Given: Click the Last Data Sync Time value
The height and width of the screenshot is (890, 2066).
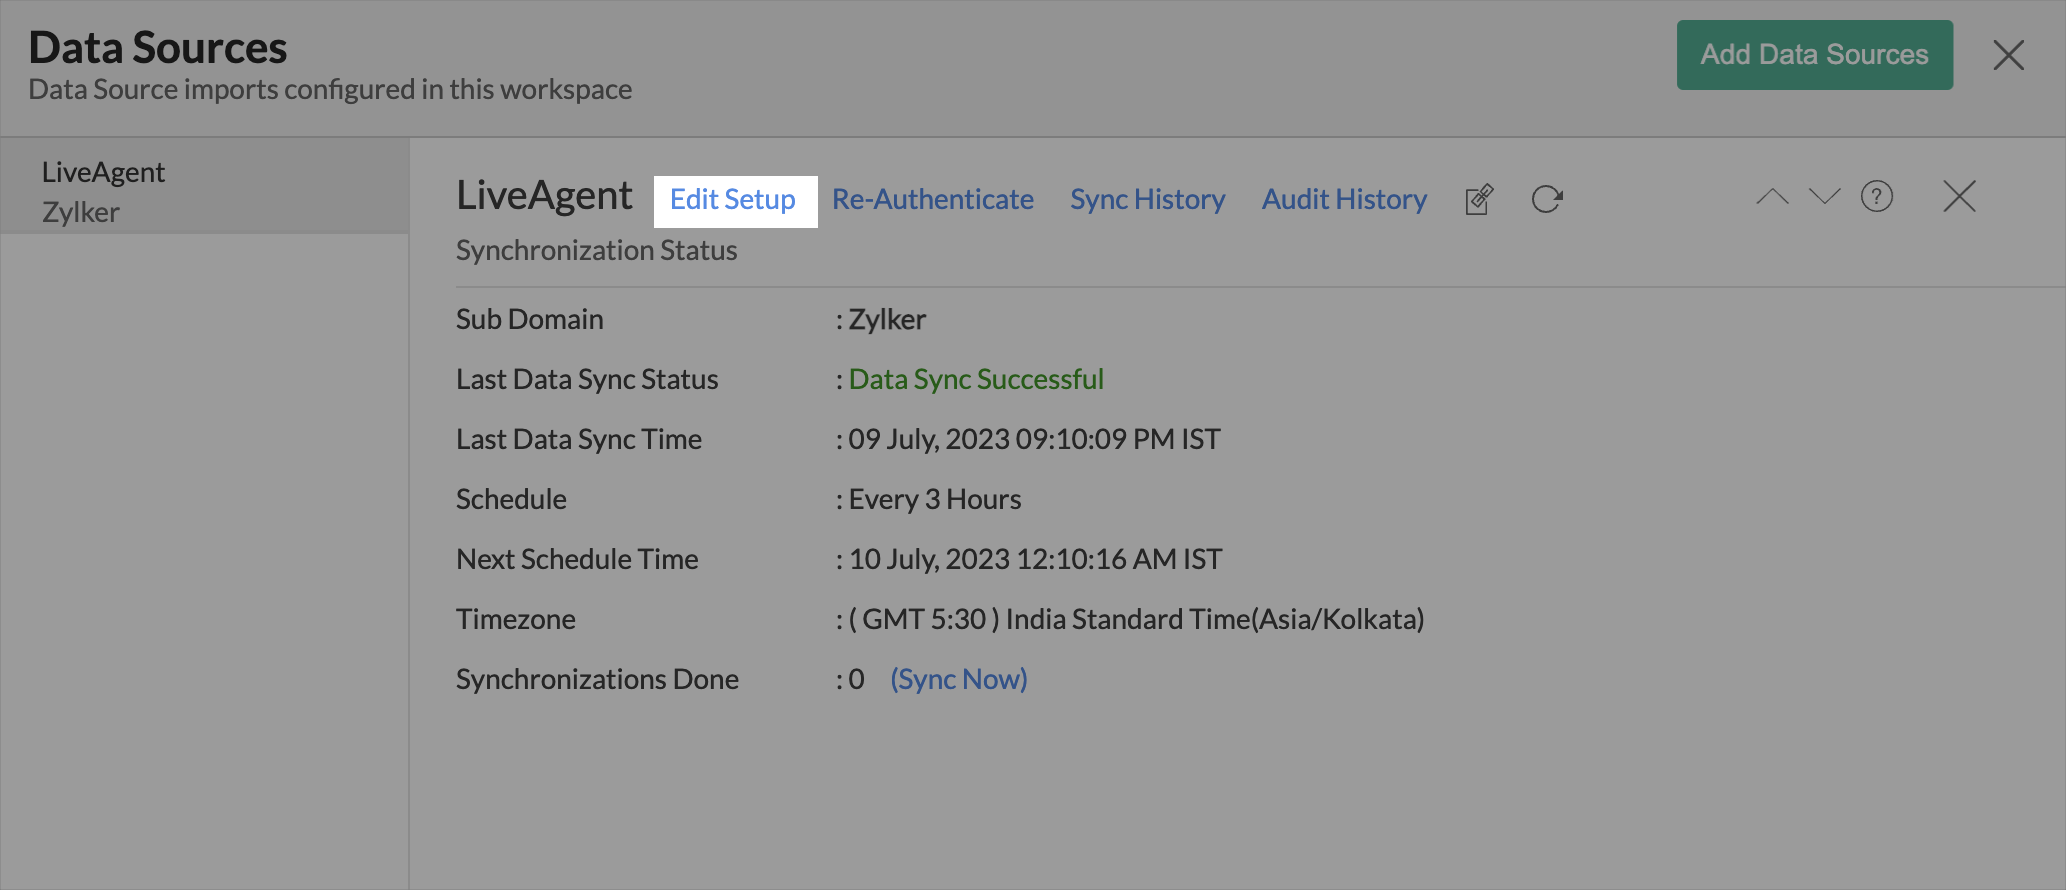Looking at the screenshot, I should coord(1033,439).
